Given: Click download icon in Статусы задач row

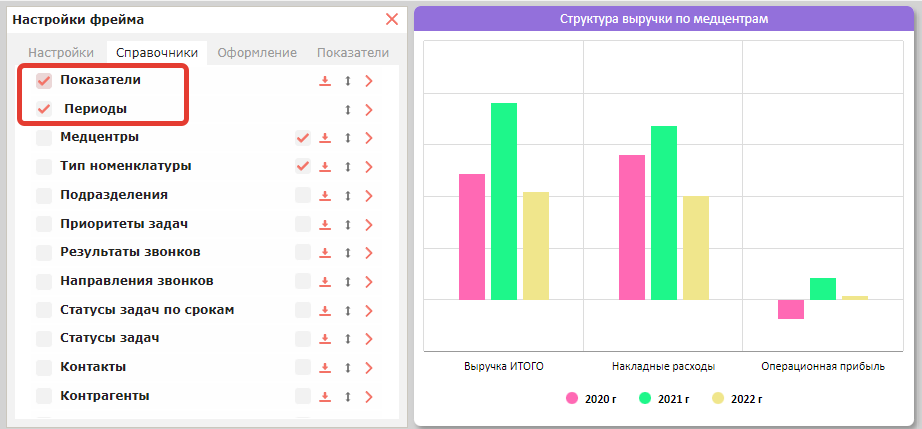Looking at the screenshot, I should point(325,339).
